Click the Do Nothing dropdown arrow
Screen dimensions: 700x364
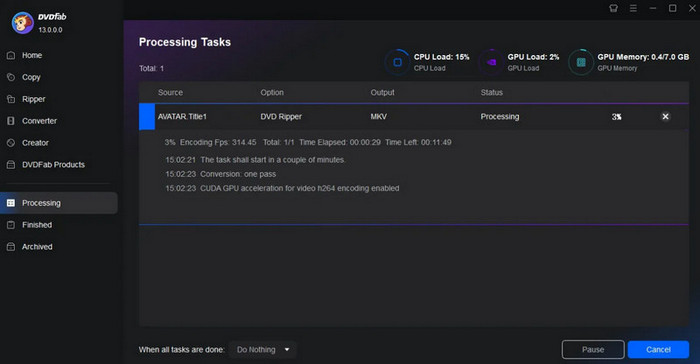click(287, 350)
